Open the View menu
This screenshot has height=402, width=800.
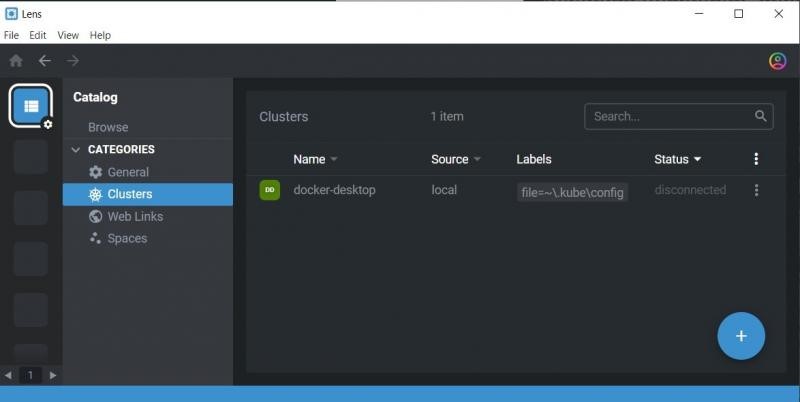(x=68, y=35)
